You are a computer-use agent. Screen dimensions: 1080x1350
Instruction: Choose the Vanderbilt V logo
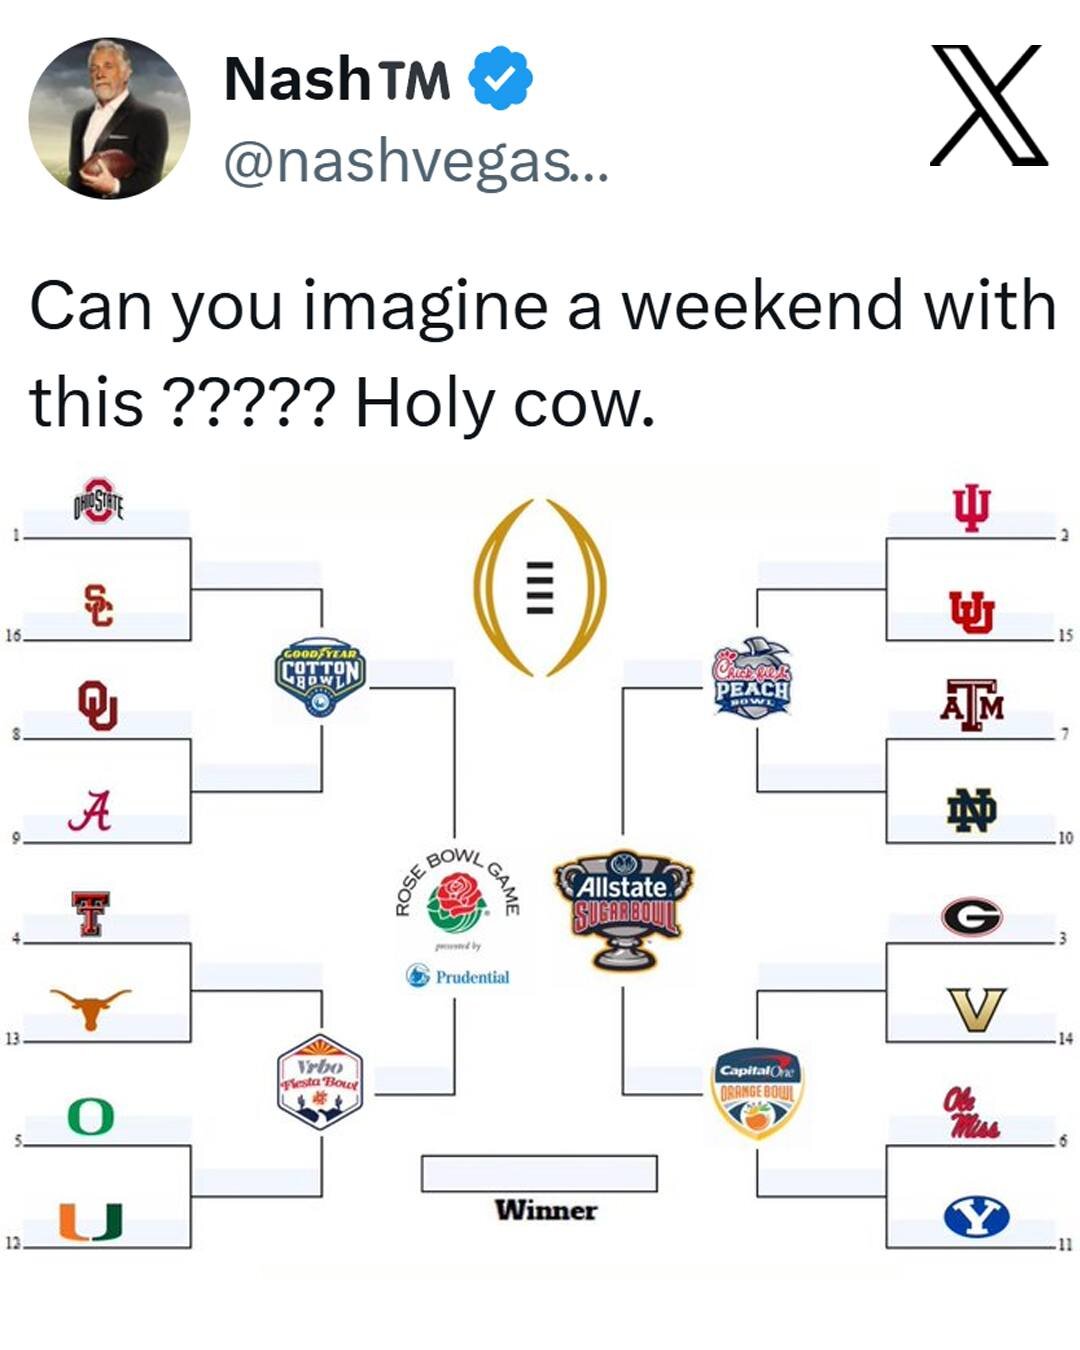(x=976, y=1009)
